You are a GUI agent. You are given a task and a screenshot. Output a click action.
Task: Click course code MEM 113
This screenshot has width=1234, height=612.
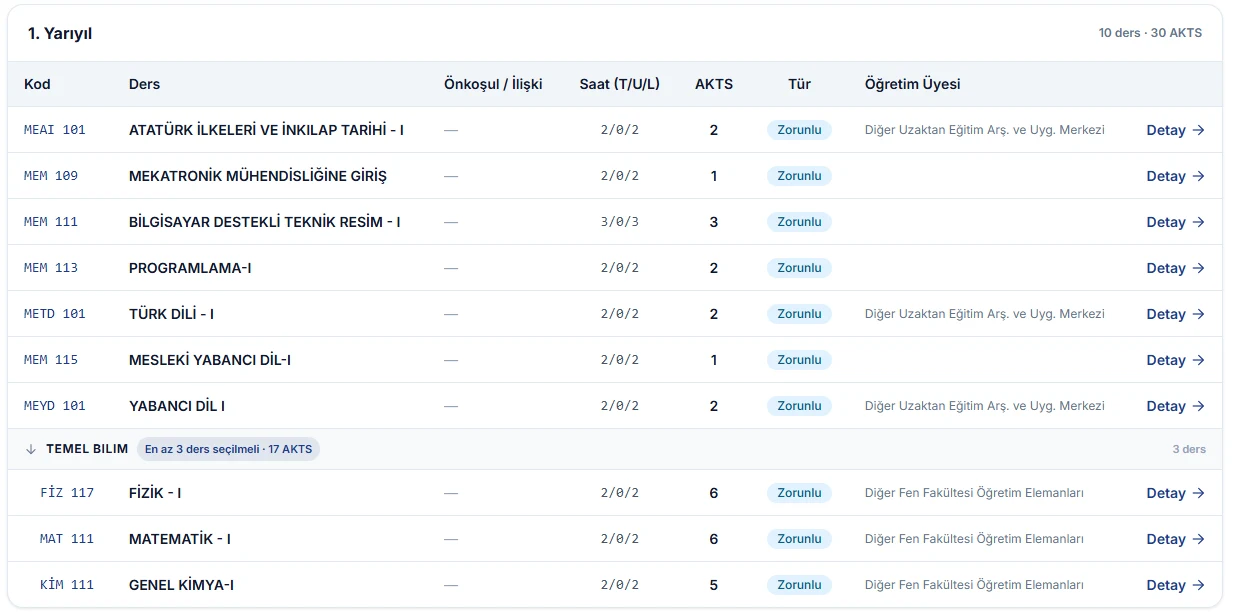(x=51, y=268)
